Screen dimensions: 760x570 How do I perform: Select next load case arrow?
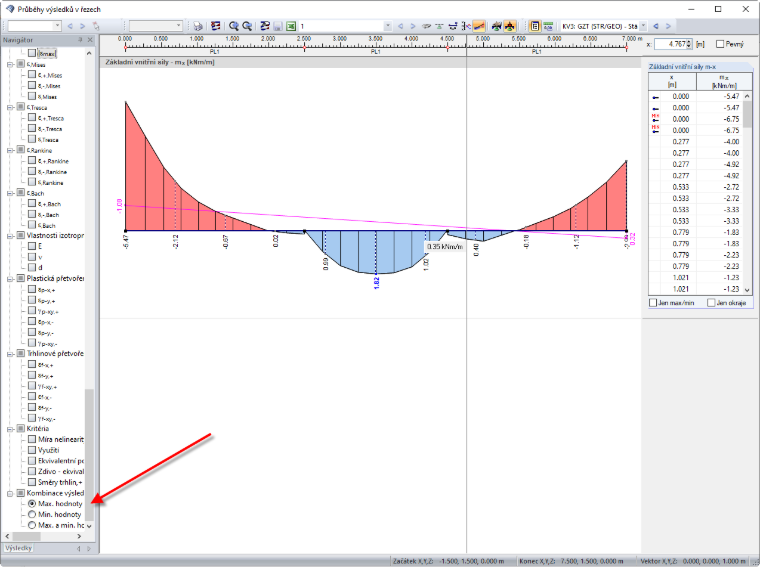668,26
